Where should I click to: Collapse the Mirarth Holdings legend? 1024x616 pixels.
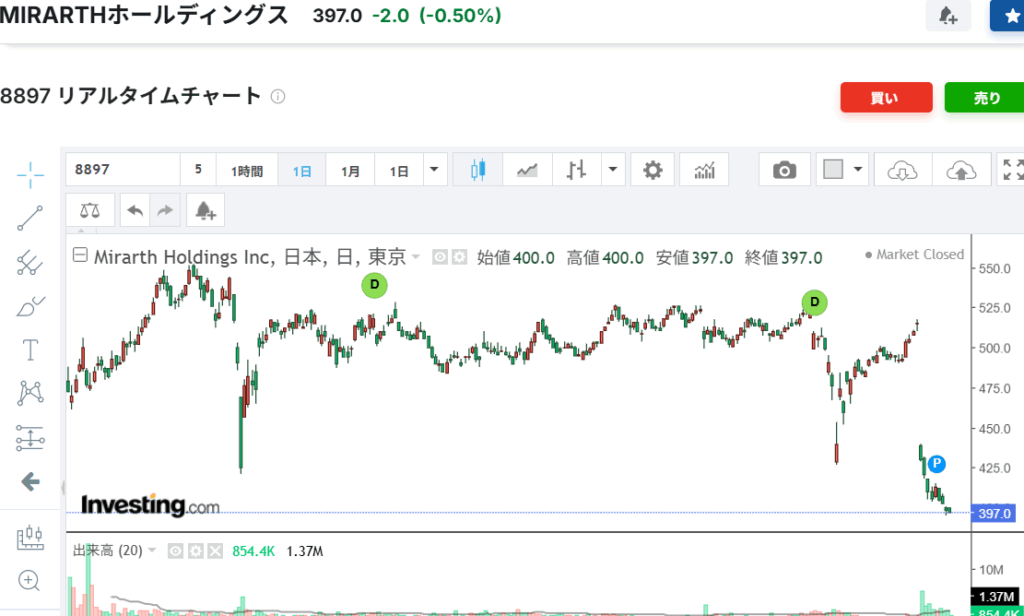(x=80, y=255)
